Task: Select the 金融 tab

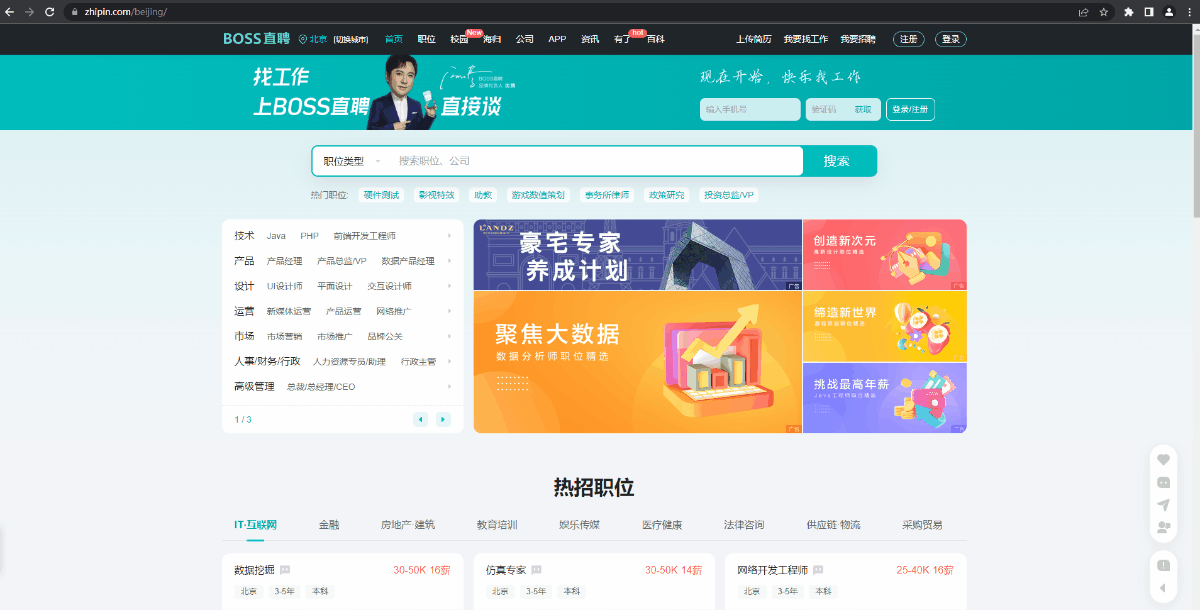Action: (x=329, y=524)
